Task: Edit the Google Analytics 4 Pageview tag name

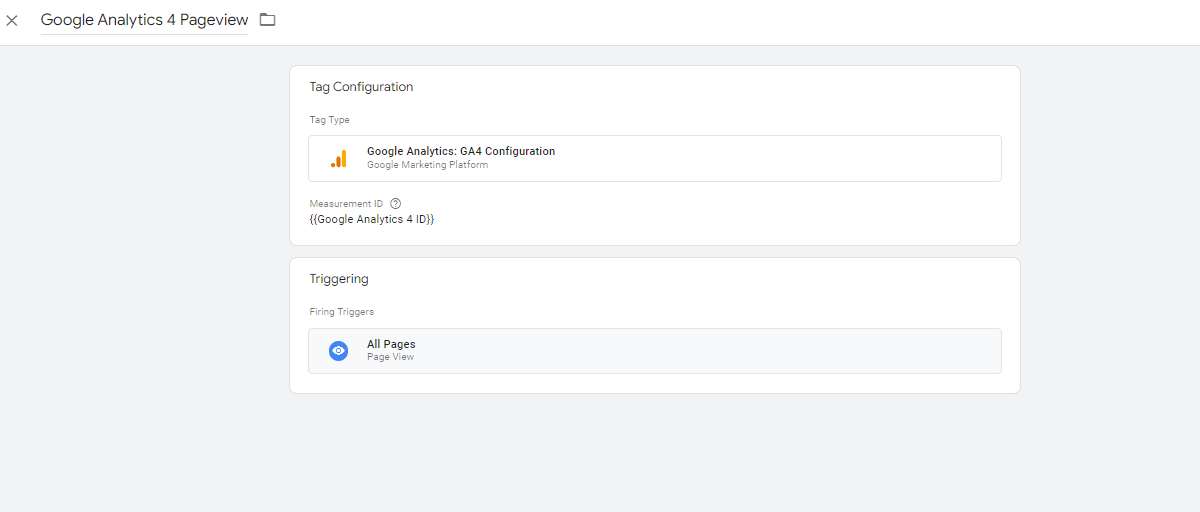Action: 144,20
